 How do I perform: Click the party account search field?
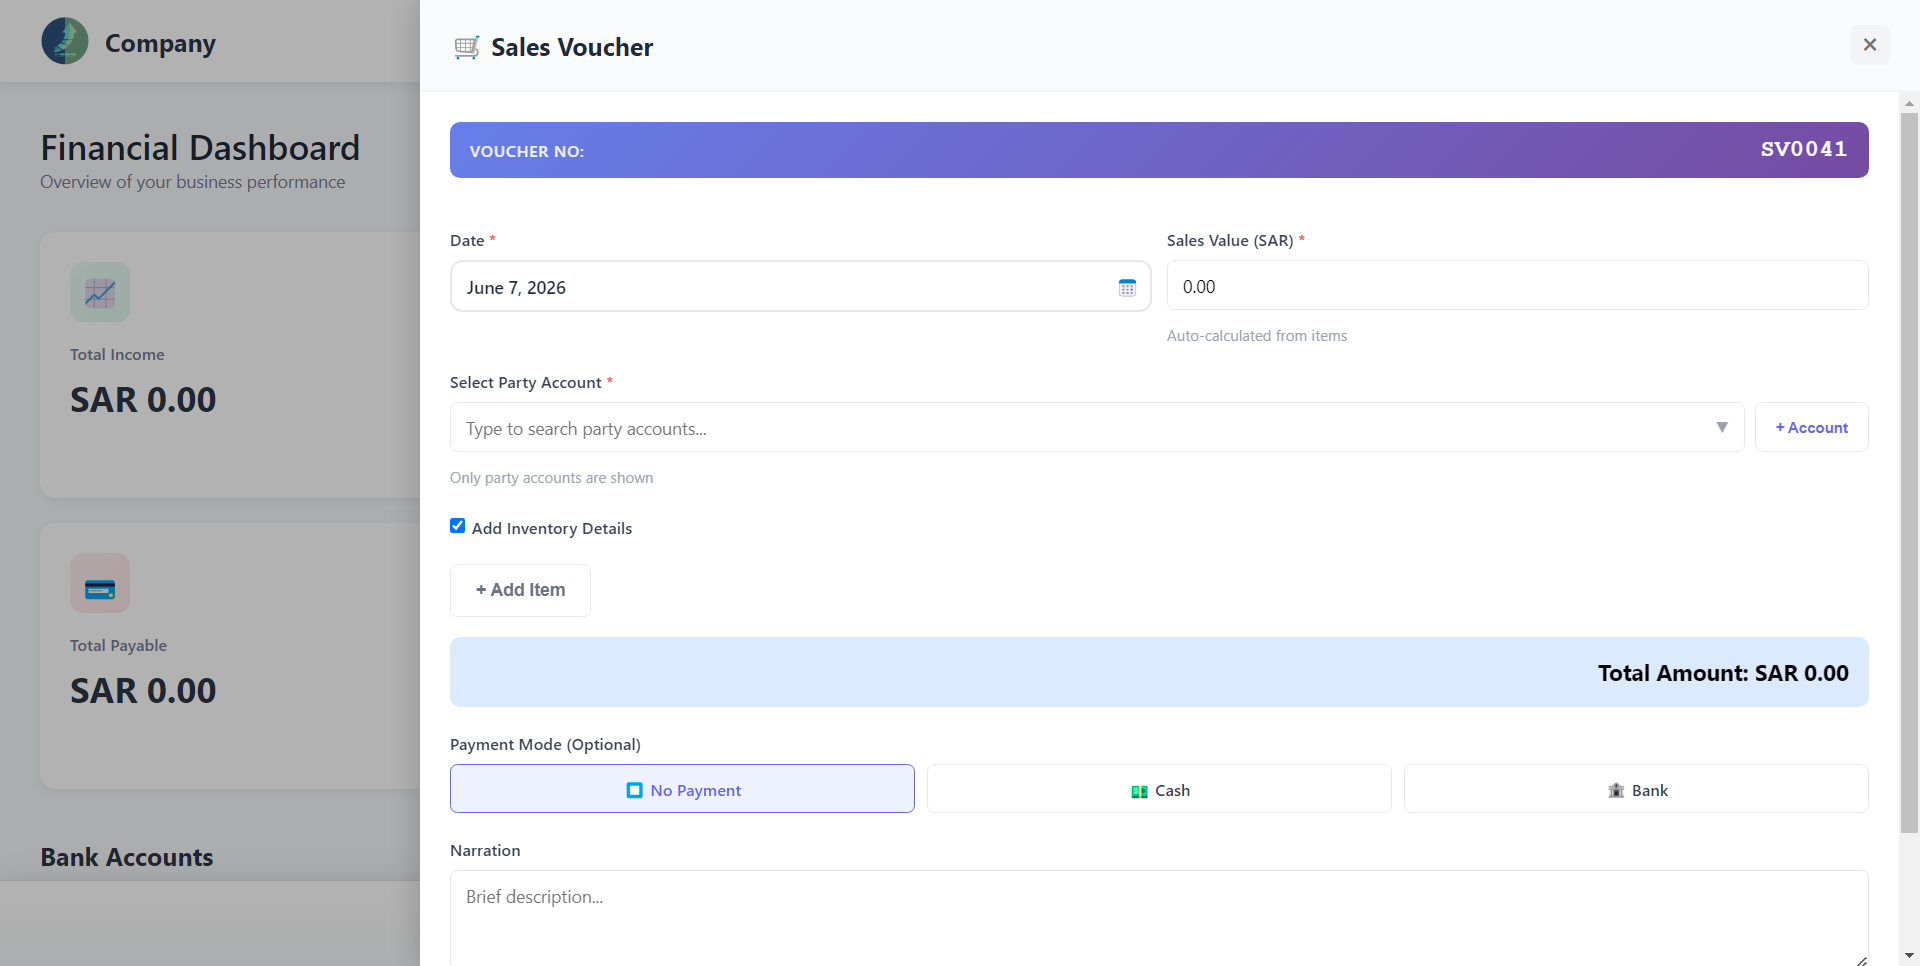click(x=1097, y=428)
